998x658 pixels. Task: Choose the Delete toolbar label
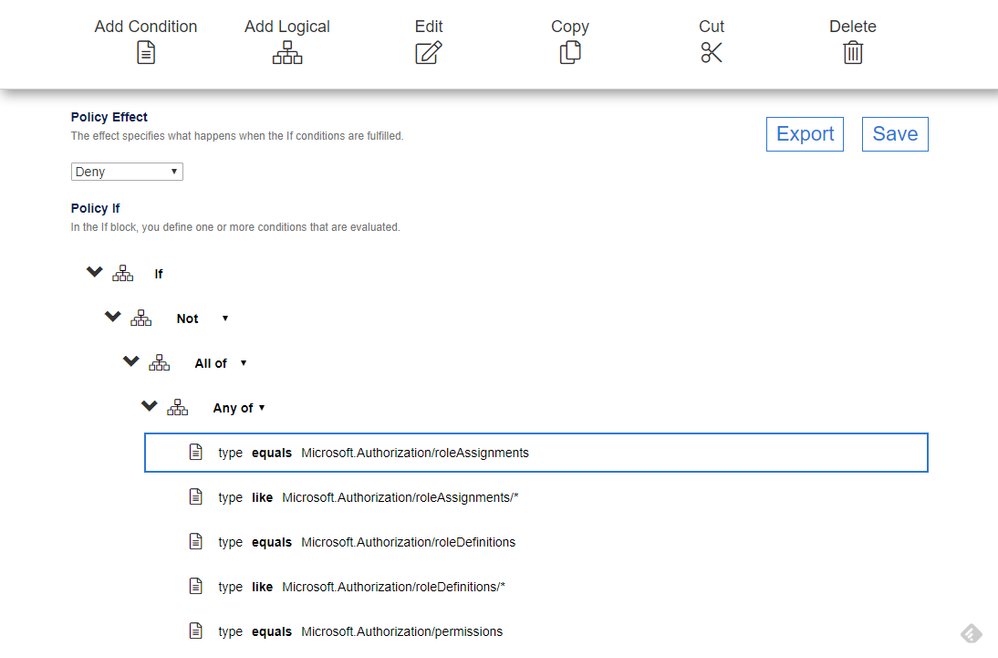pos(853,26)
